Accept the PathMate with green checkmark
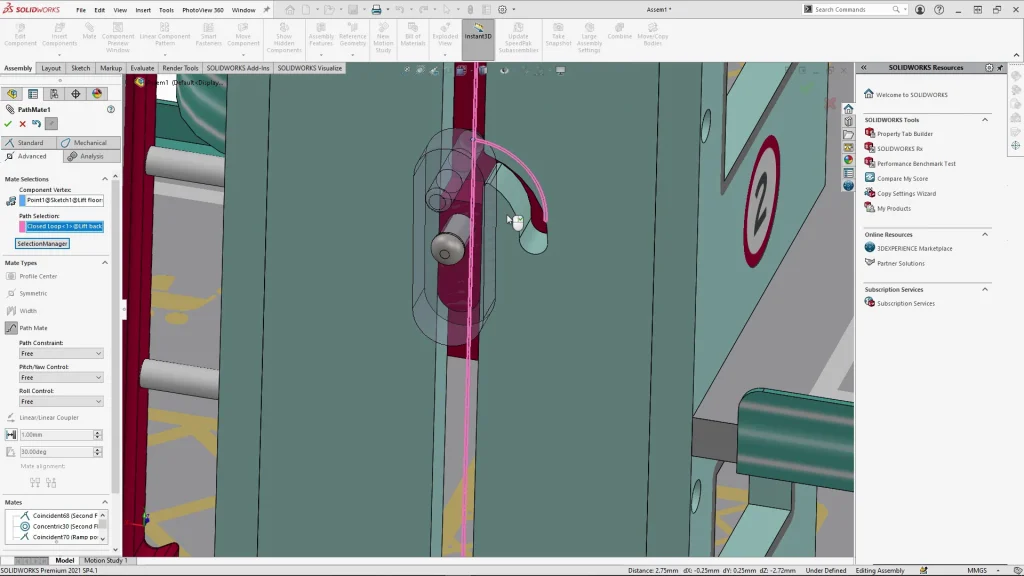 coord(8,124)
